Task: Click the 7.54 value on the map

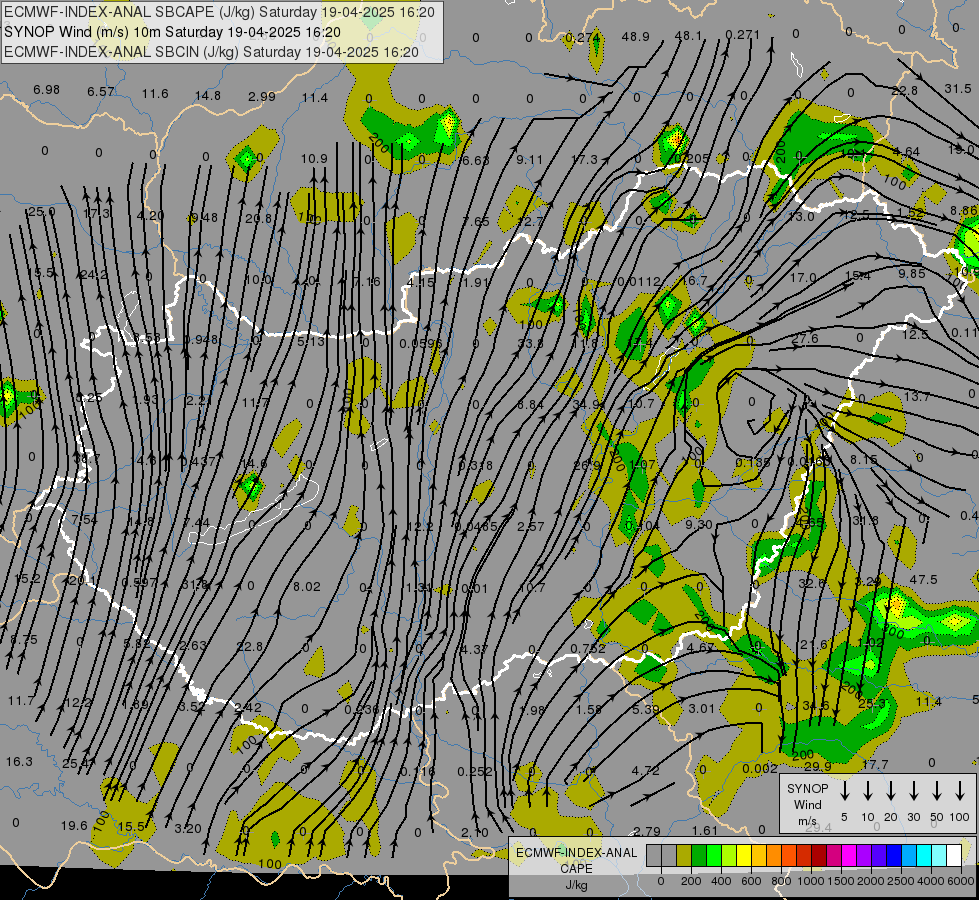Action: point(84,520)
